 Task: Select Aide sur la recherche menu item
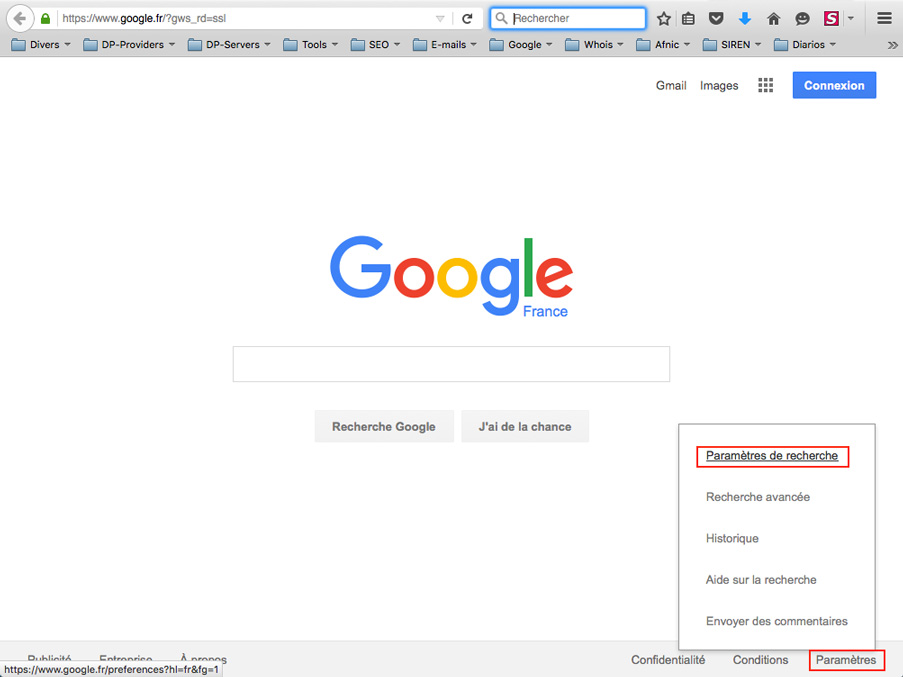pyautogui.click(x=761, y=580)
